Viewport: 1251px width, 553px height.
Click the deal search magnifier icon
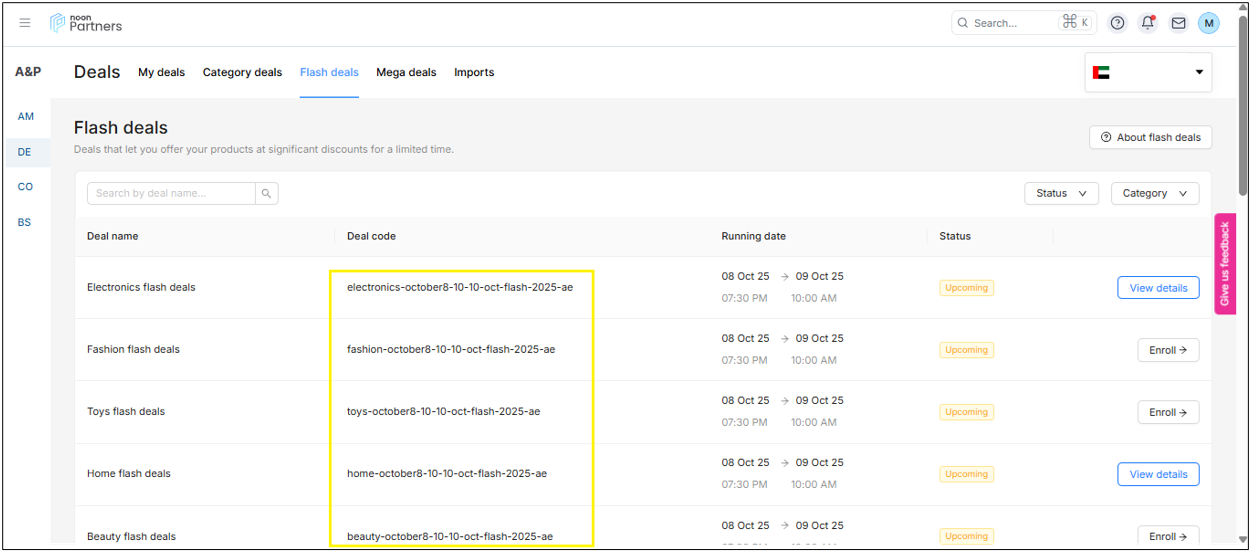point(266,193)
